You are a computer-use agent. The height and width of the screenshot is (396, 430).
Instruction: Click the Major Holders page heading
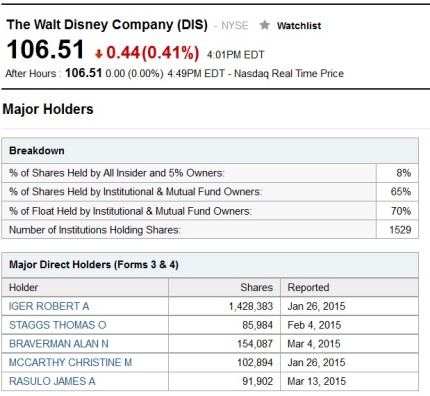click(x=48, y=109)
